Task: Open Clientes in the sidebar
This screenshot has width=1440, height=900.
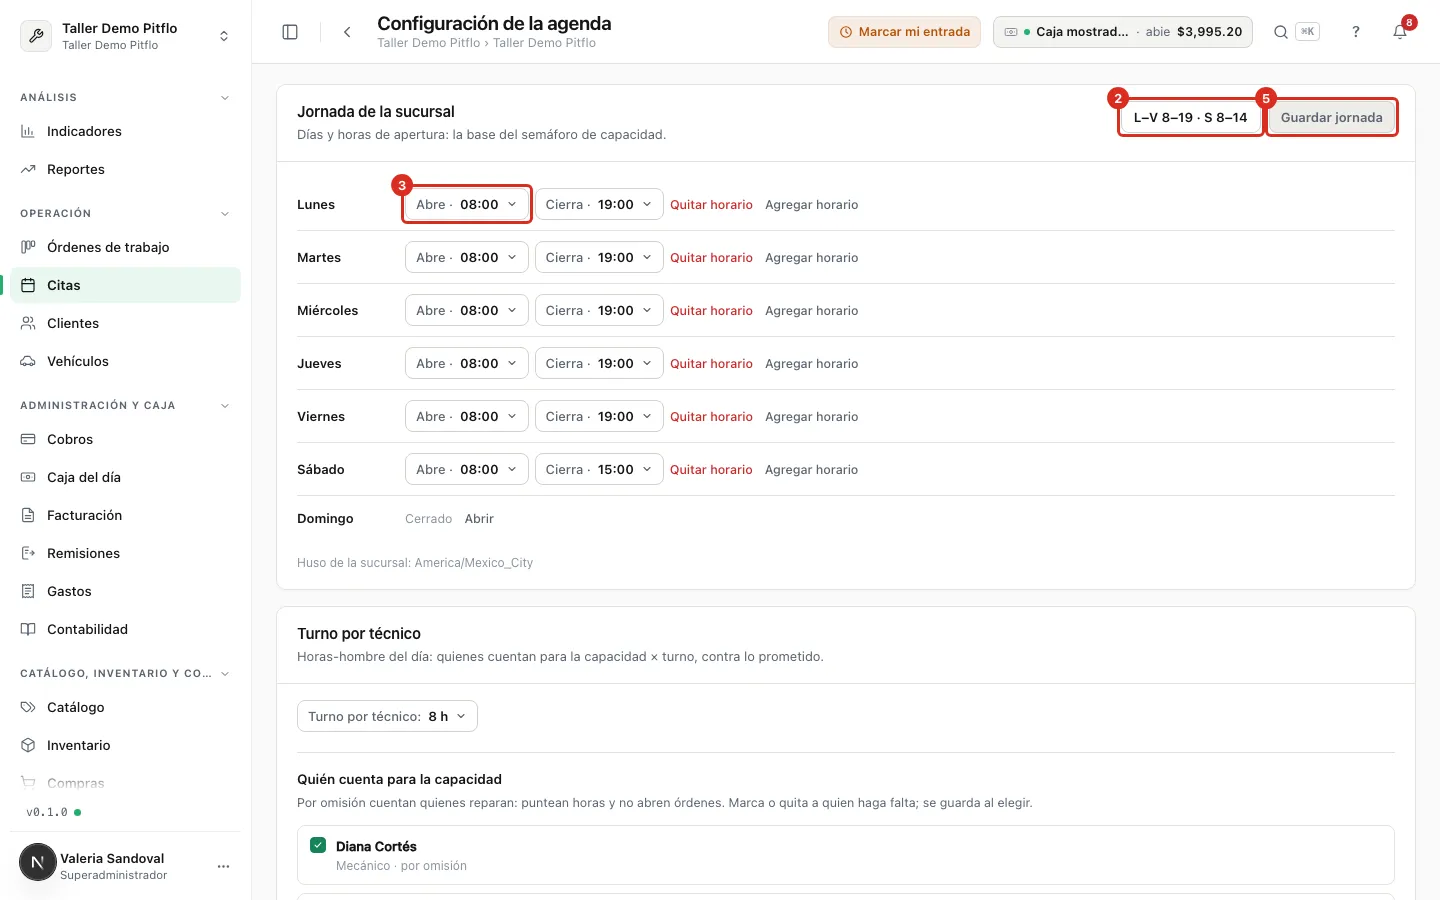Action: [x=126, y=323]
